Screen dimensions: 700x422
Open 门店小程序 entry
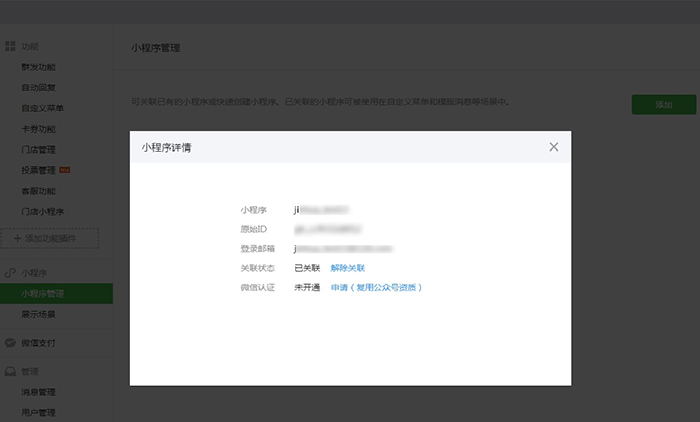pyautogui.click(x=42, y=212)
